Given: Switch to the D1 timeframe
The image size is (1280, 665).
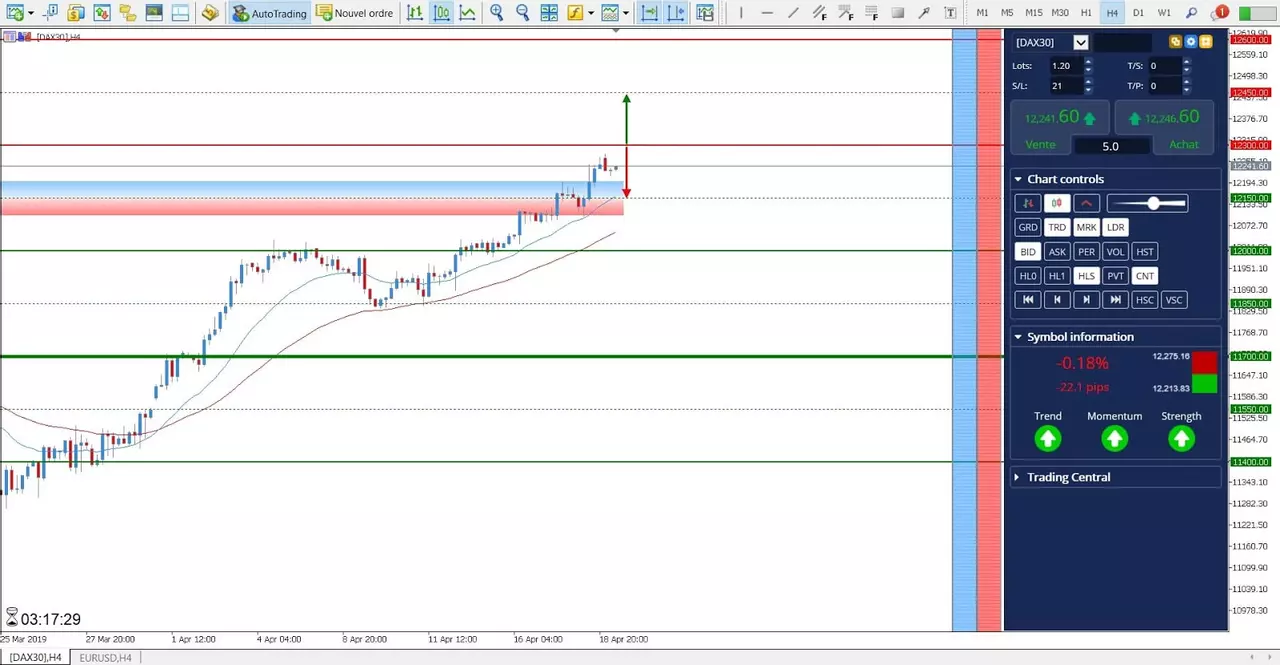Looking at the screenshot, I should pyautogui.click(x=1138, y=13).
